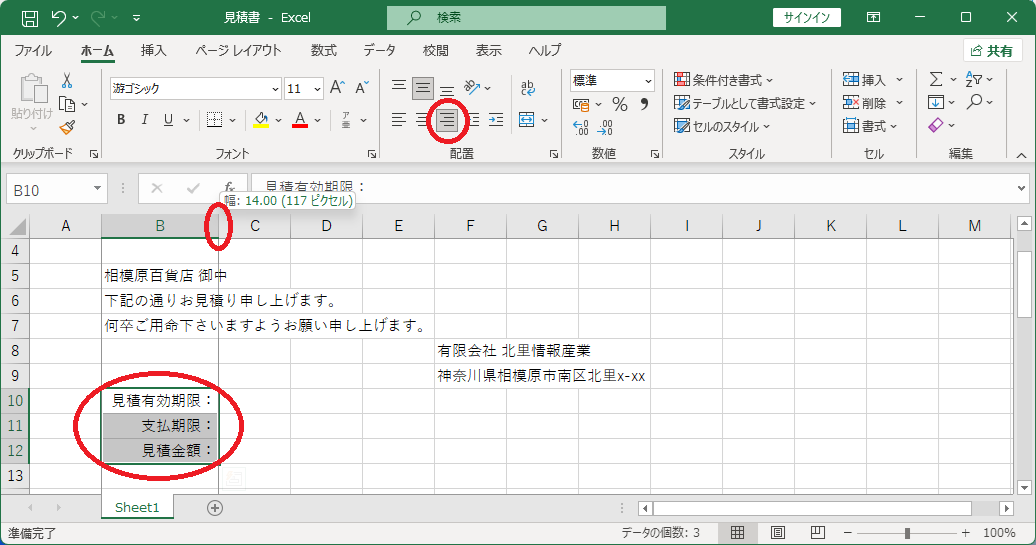Select cell with 有限会社 北里情報産業

click(x=470, y=351)
